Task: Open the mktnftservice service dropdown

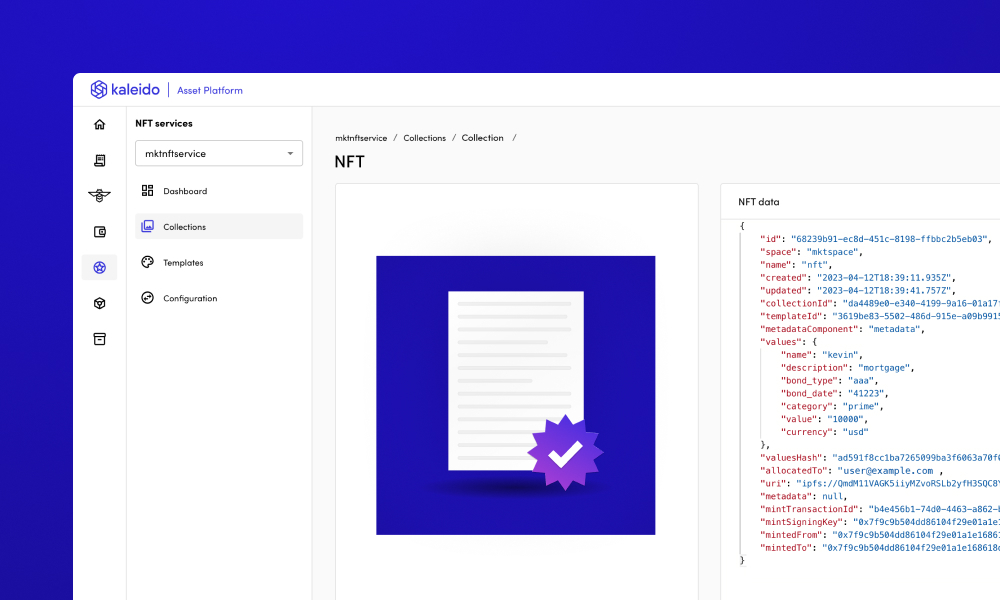Action: point(219,153)
